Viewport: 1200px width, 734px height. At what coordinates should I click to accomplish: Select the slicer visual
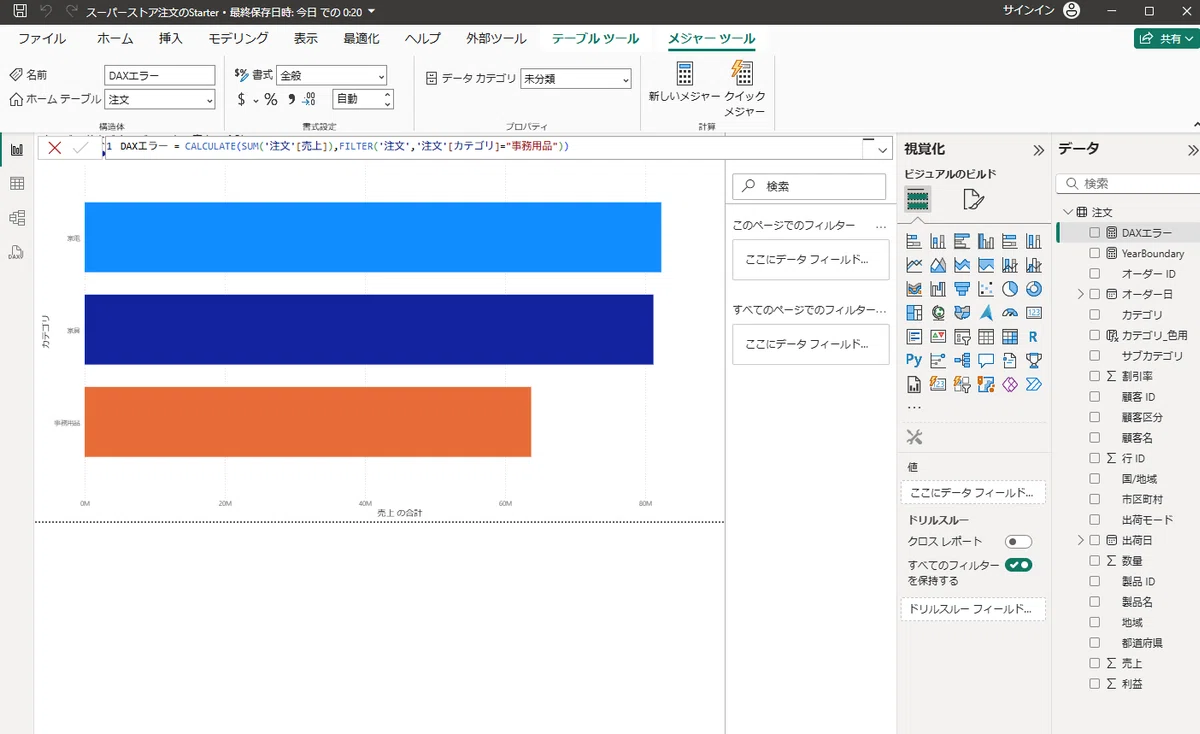point(962,337)
